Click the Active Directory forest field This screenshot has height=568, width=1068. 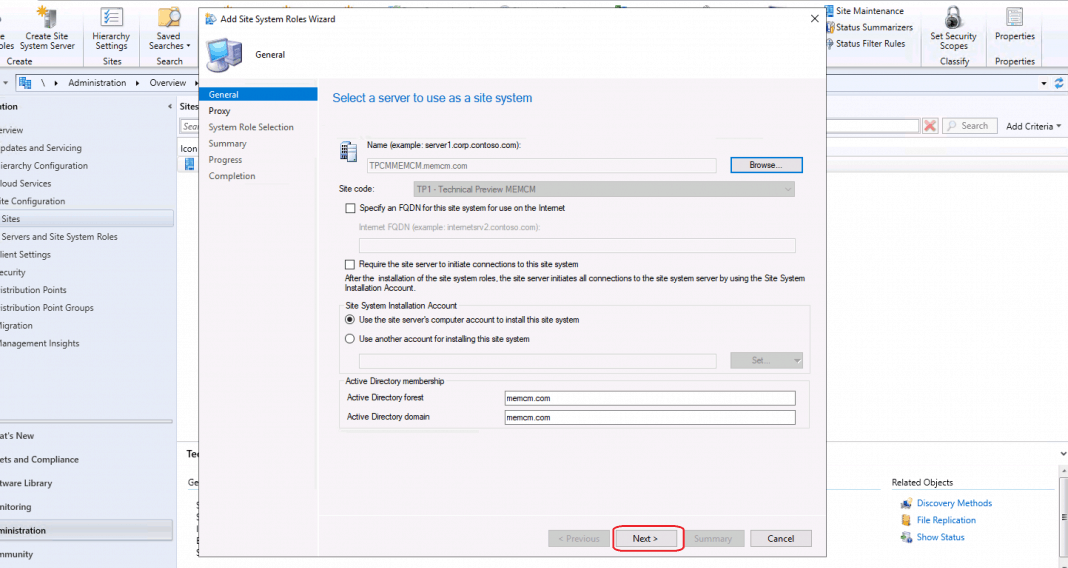pyautogui.click(x=650, y=398)
